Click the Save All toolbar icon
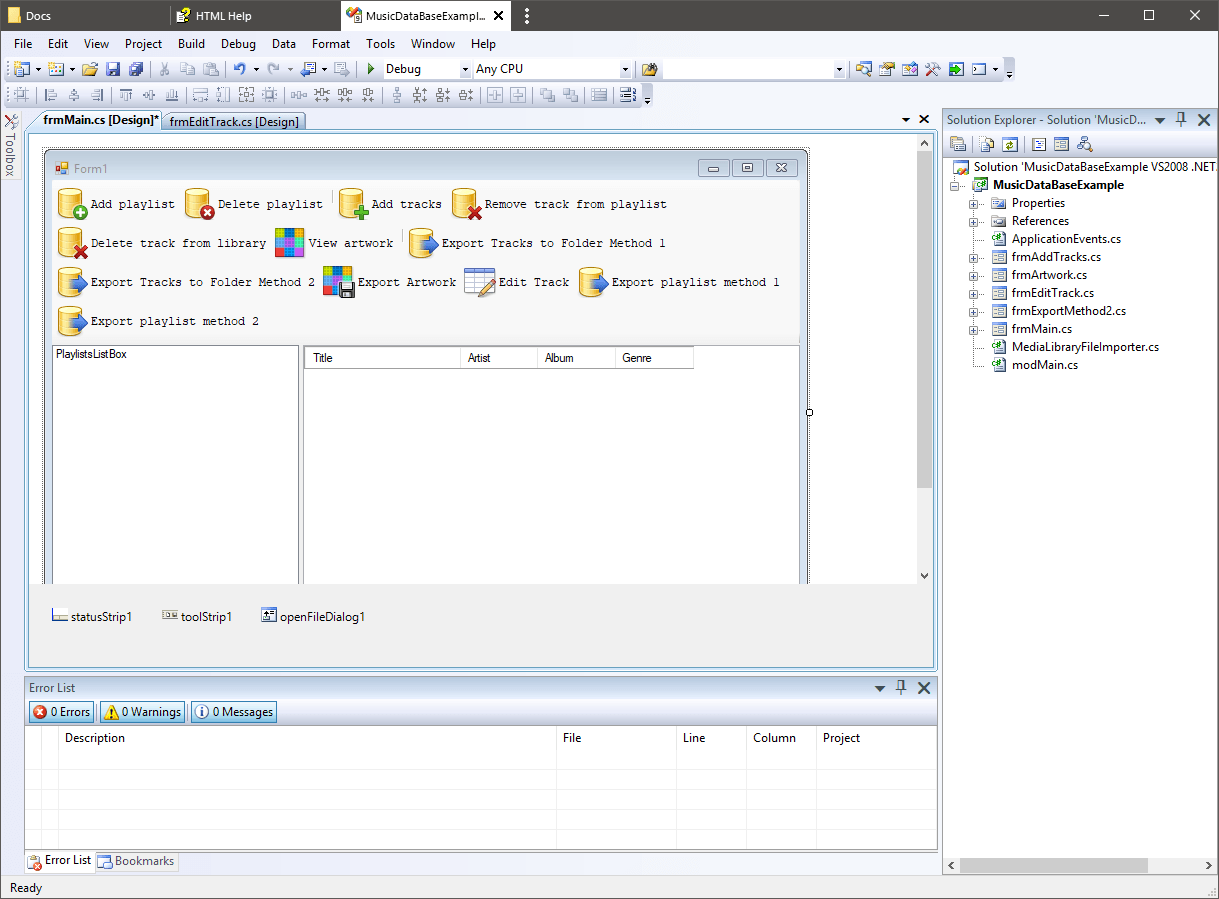This screenshot has height=899, width=1219. pos(135,69)
